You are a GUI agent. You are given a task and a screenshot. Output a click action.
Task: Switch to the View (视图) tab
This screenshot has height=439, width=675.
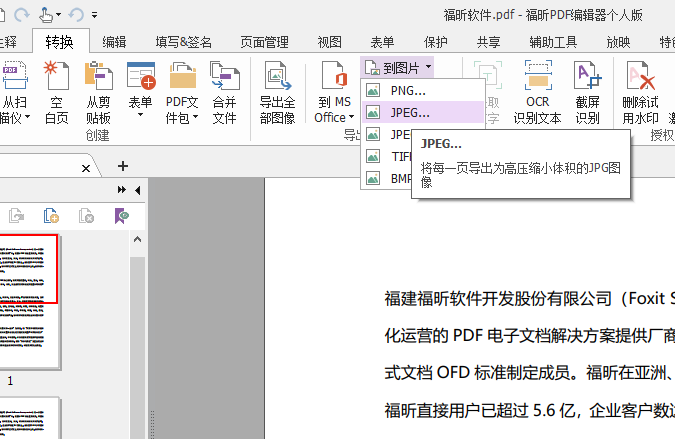[329, 42]
